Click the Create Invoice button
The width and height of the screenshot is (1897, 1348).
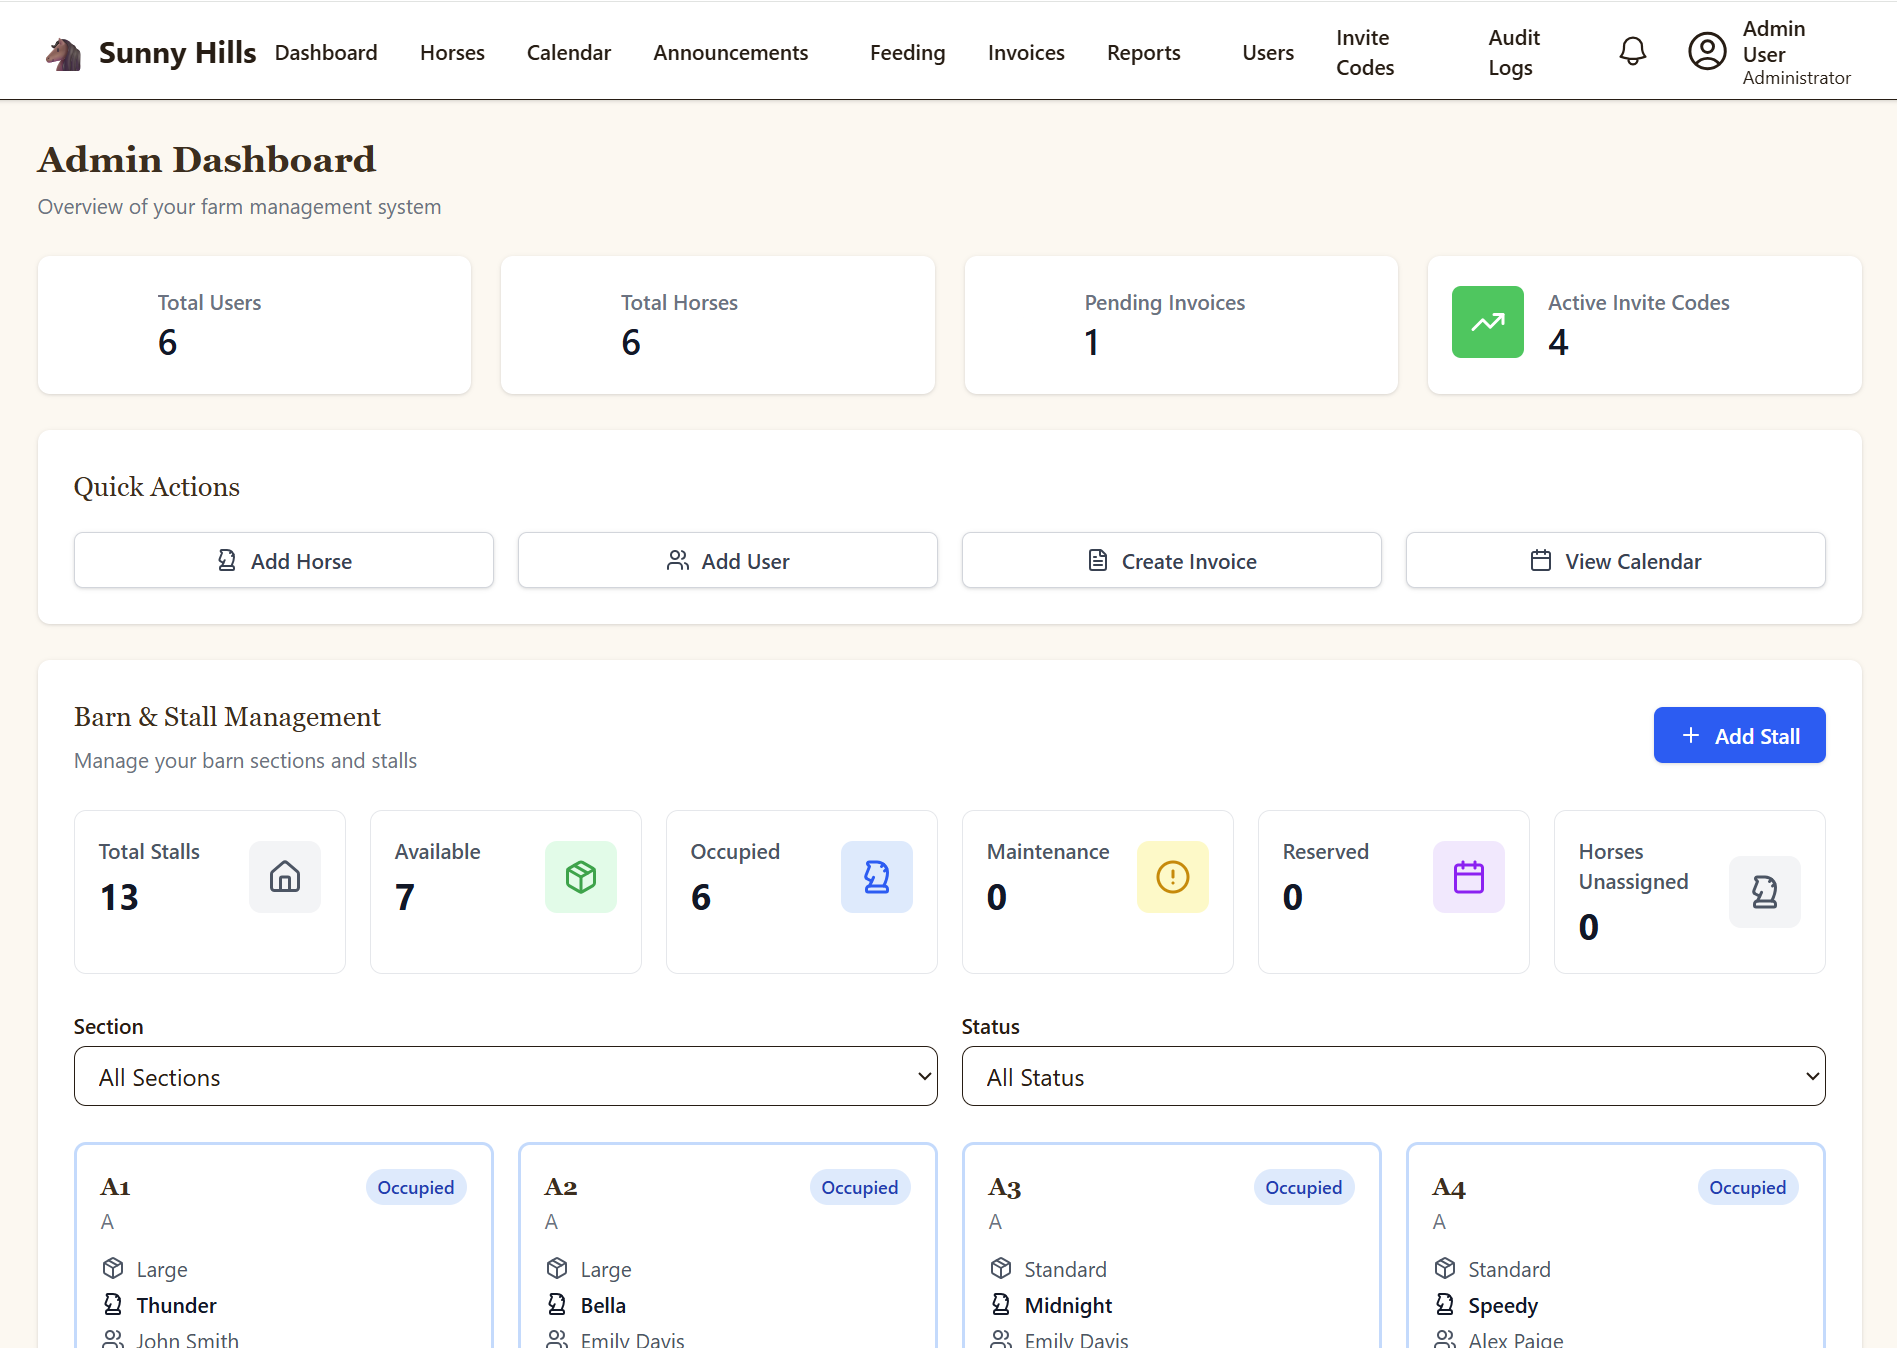pyautogui.click(x=1172, y=560)
